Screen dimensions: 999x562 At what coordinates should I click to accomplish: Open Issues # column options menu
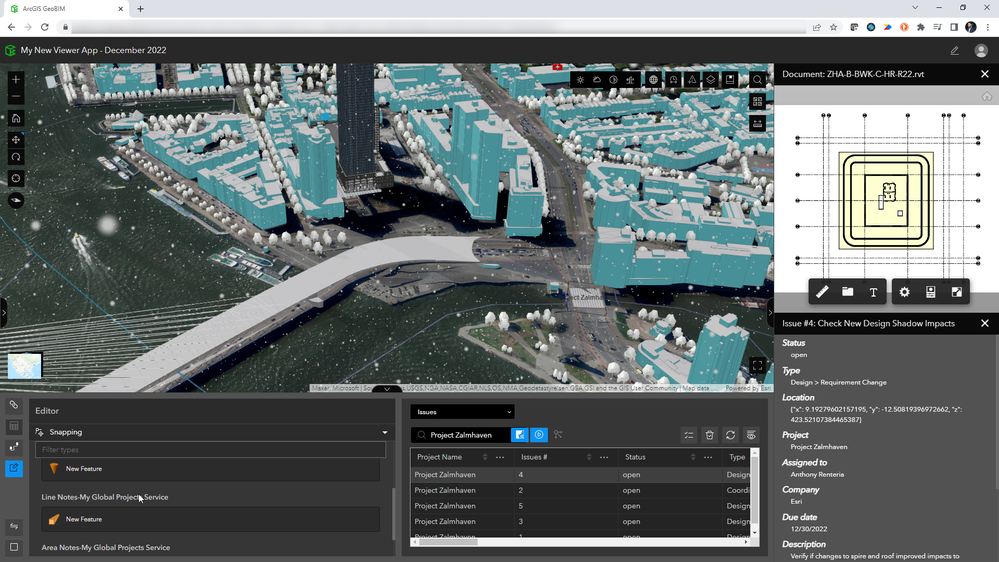pos(604,457)
